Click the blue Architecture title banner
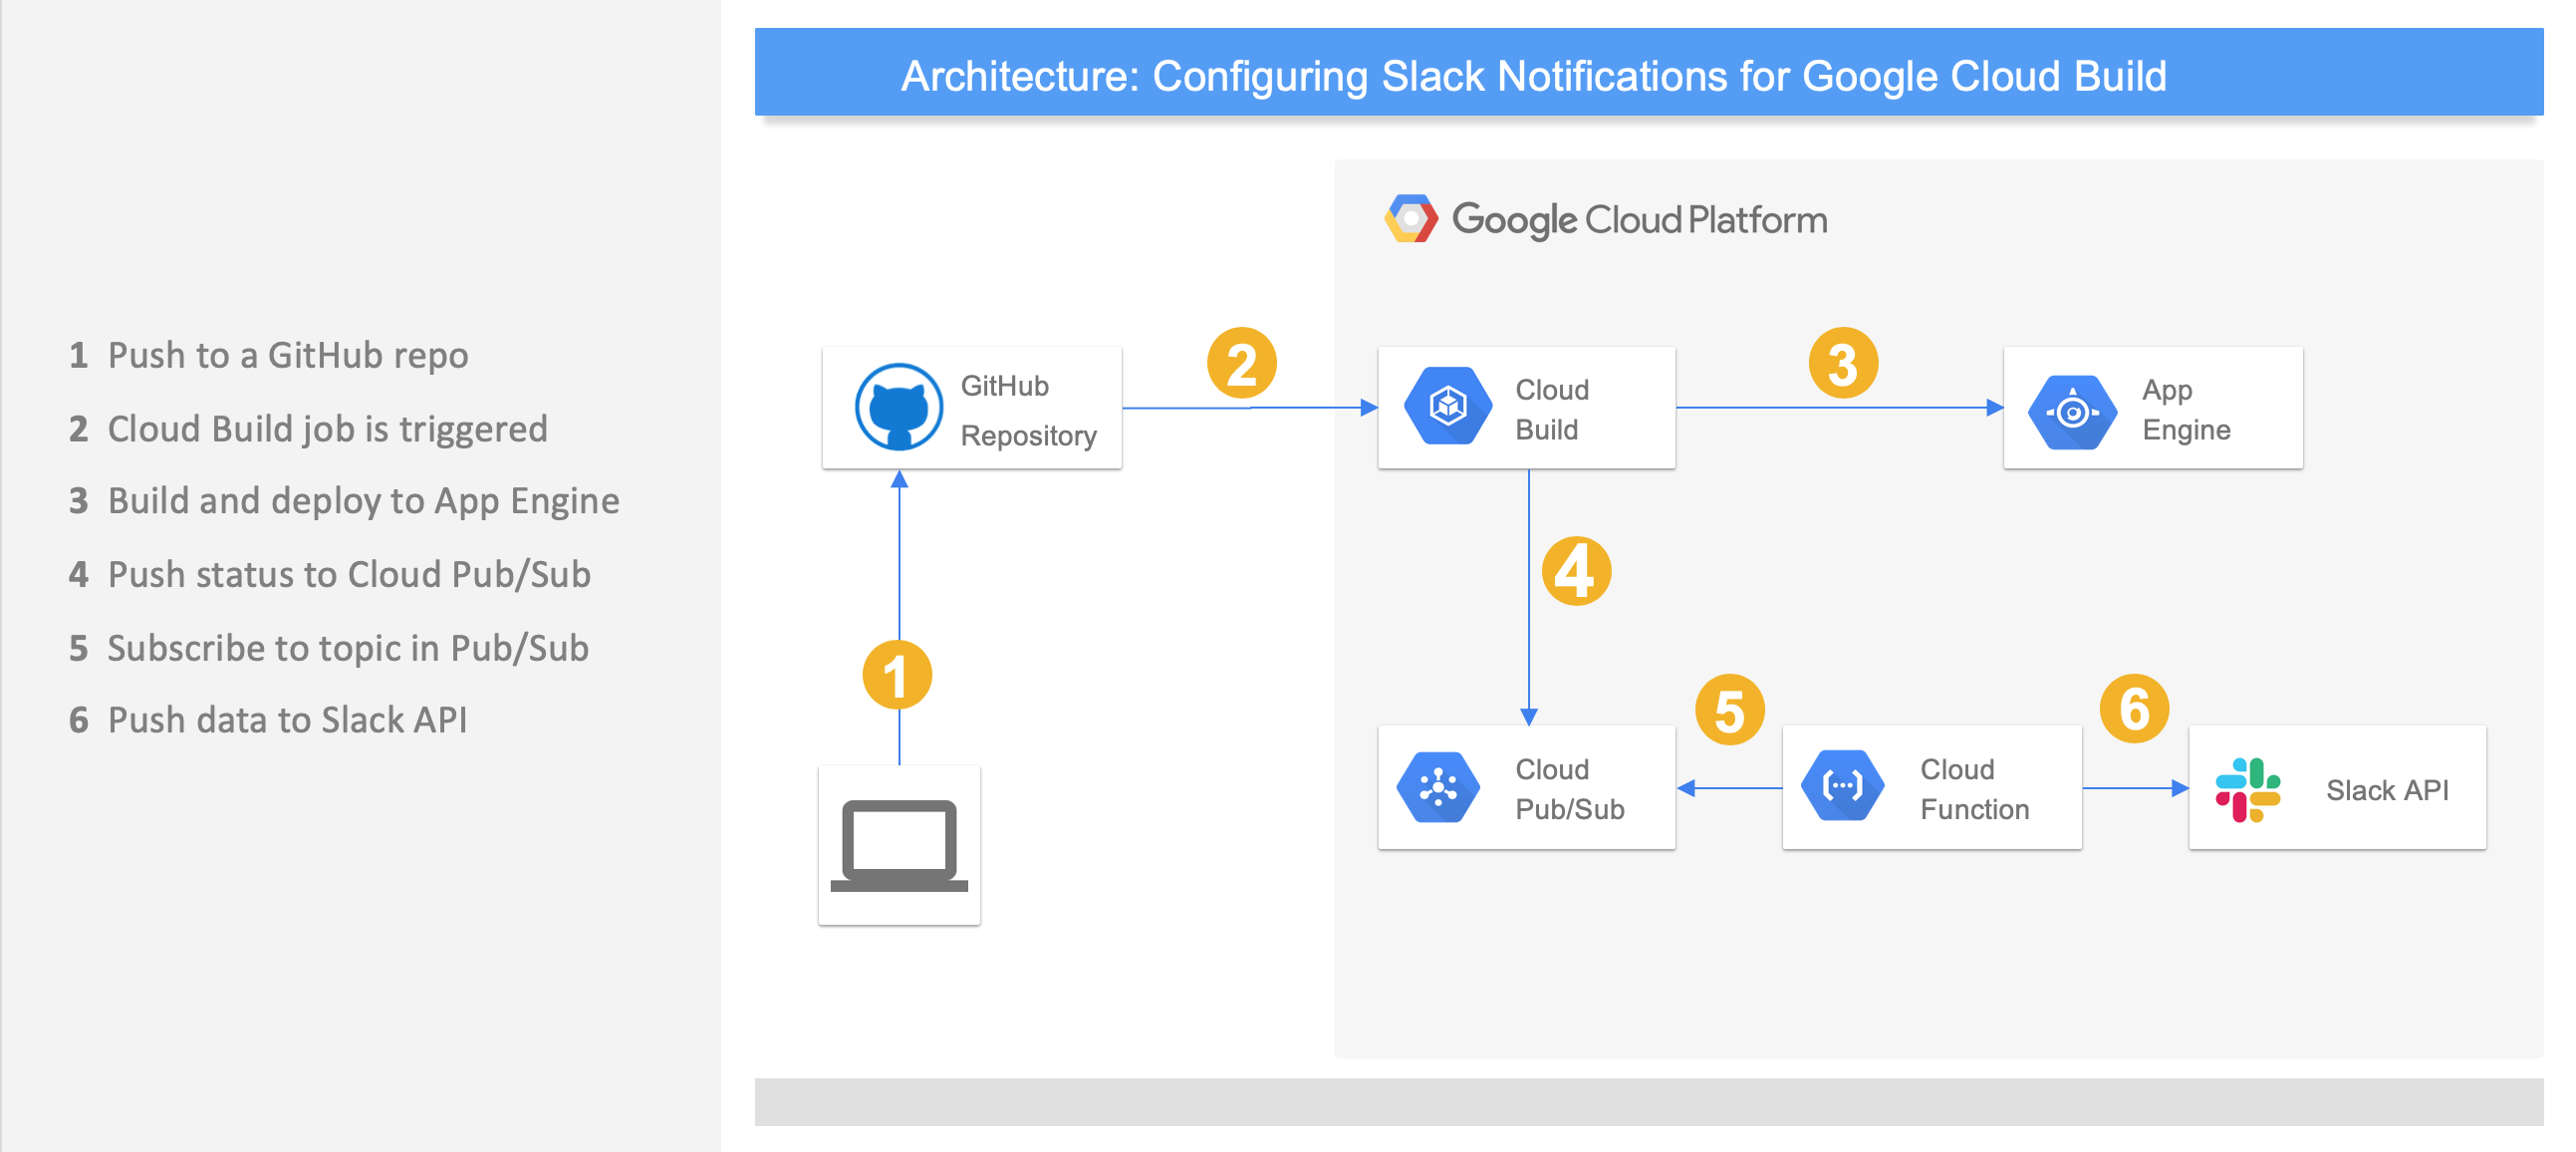Viewport: 2576px width, 1152px height. (1648, 74)
